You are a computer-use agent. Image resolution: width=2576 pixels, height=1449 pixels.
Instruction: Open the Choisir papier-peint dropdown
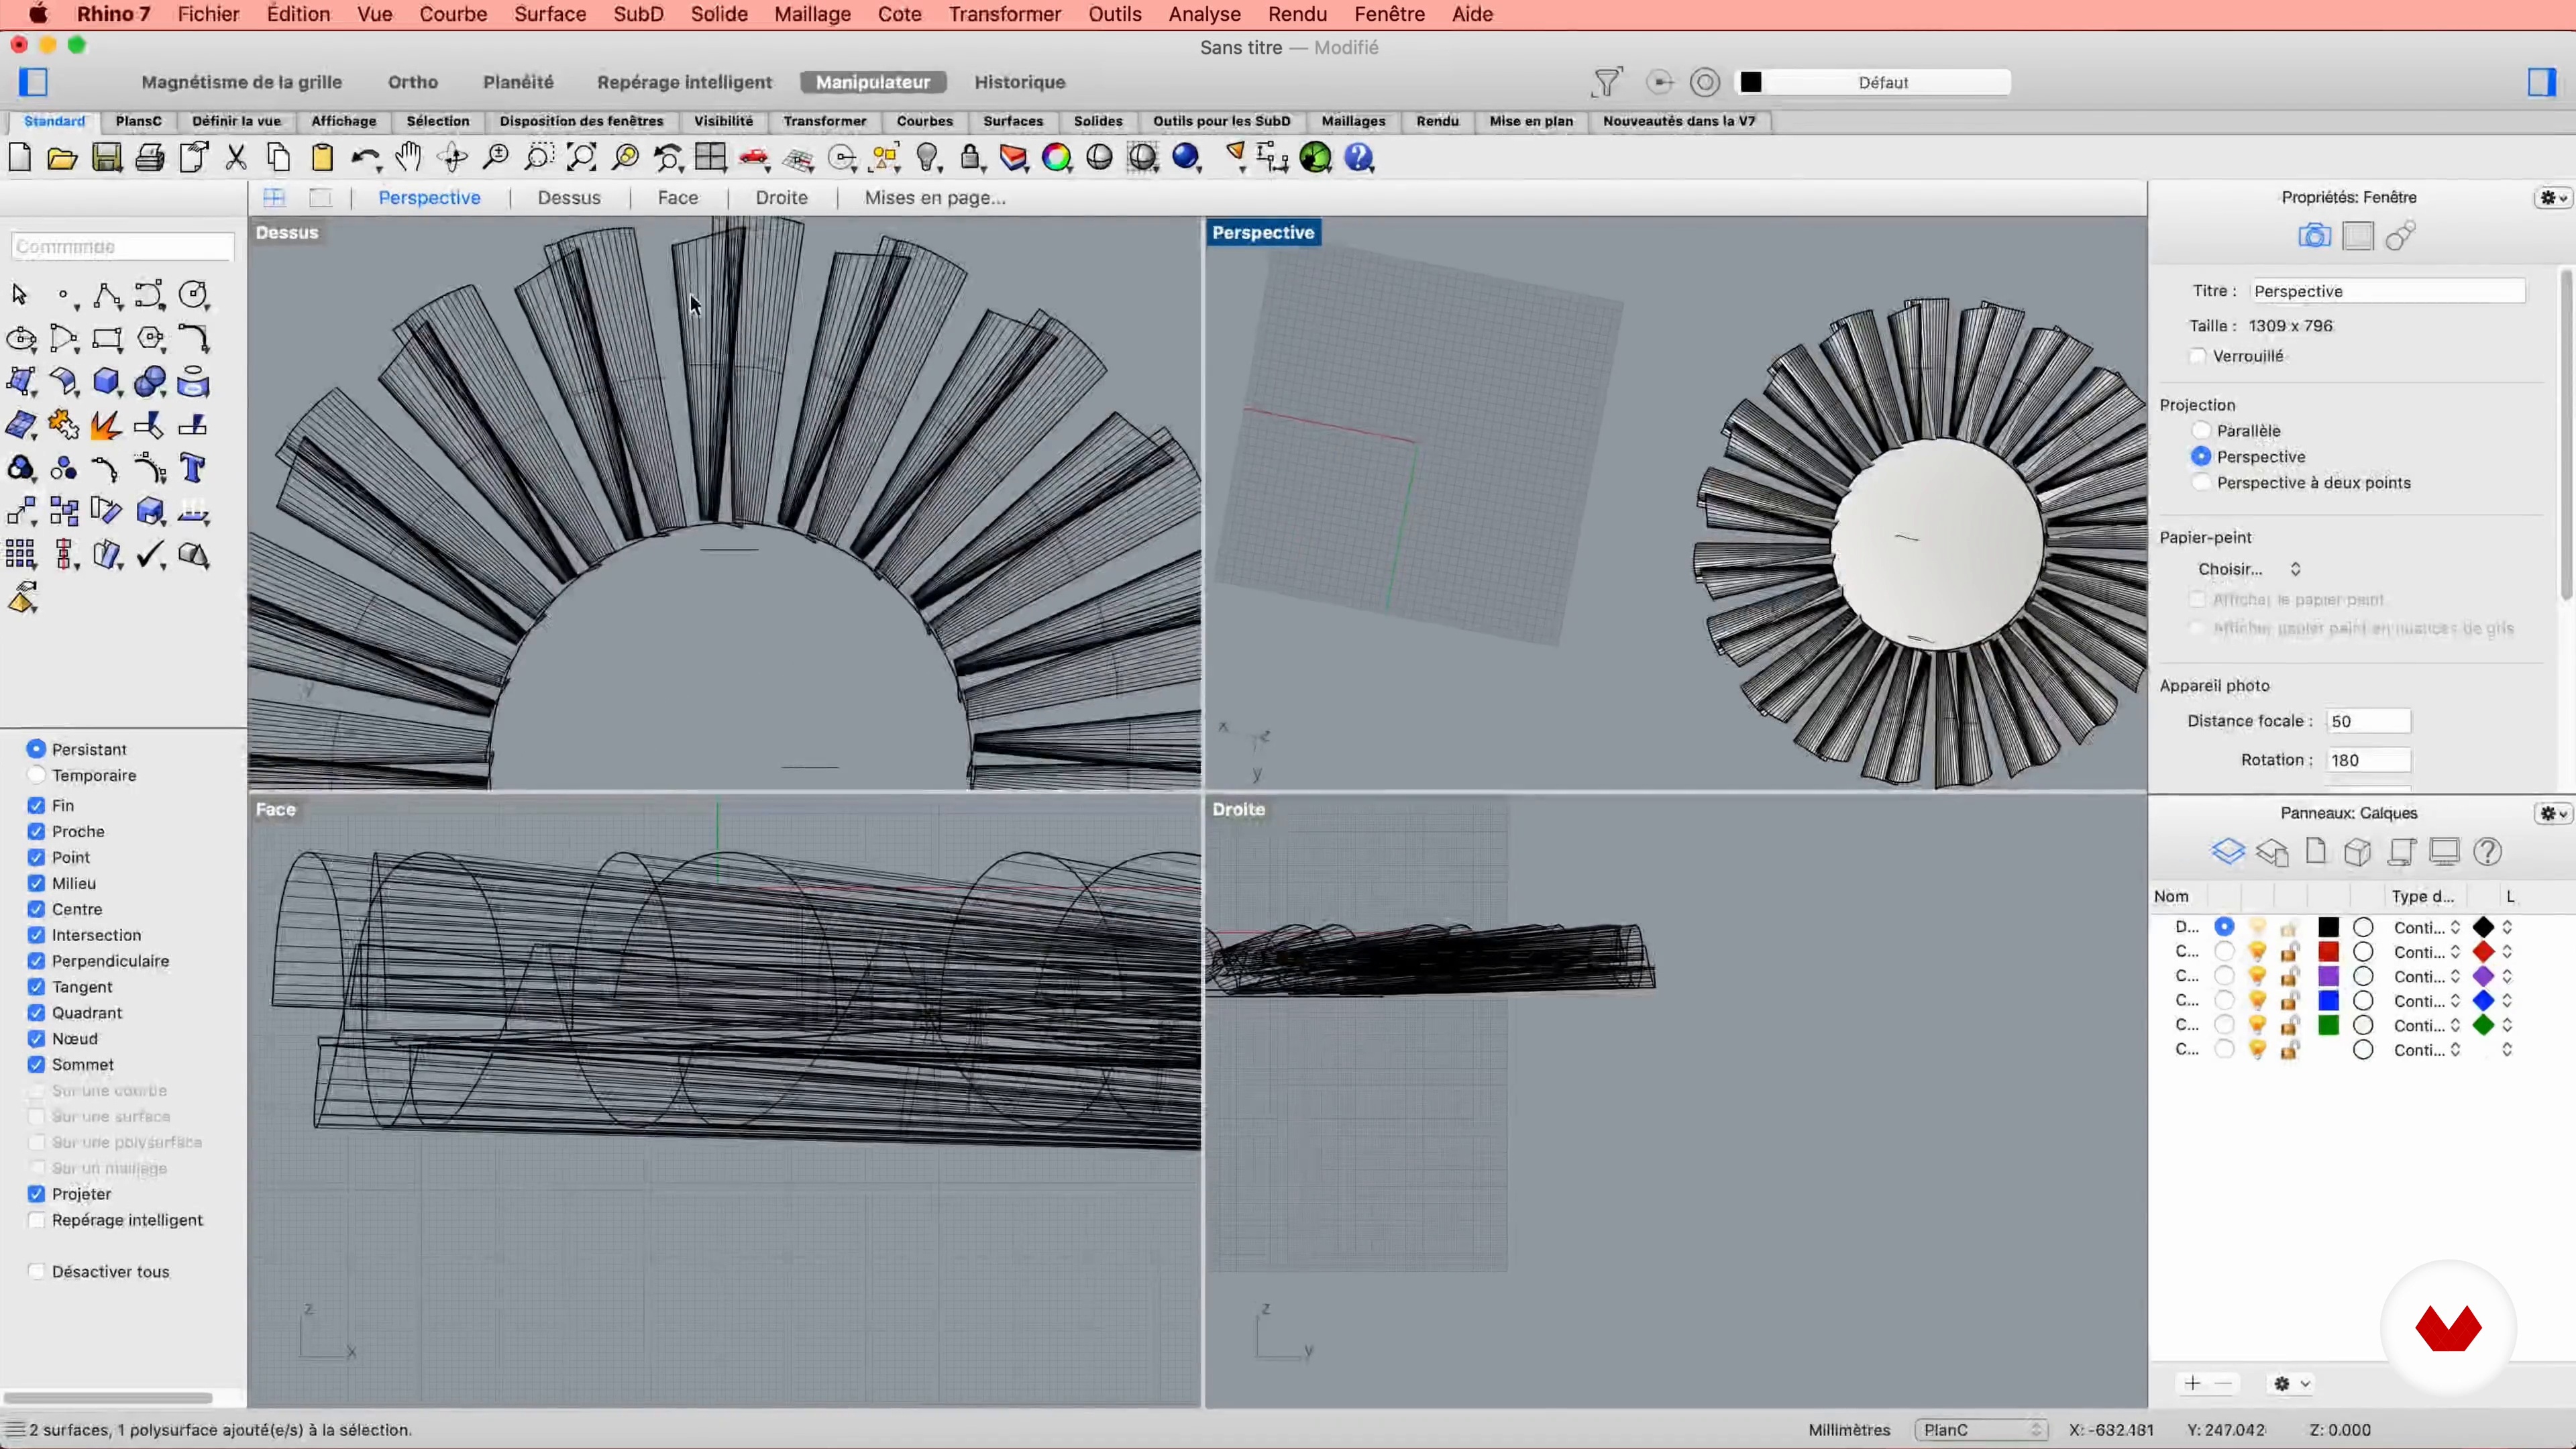point(2249,569)
